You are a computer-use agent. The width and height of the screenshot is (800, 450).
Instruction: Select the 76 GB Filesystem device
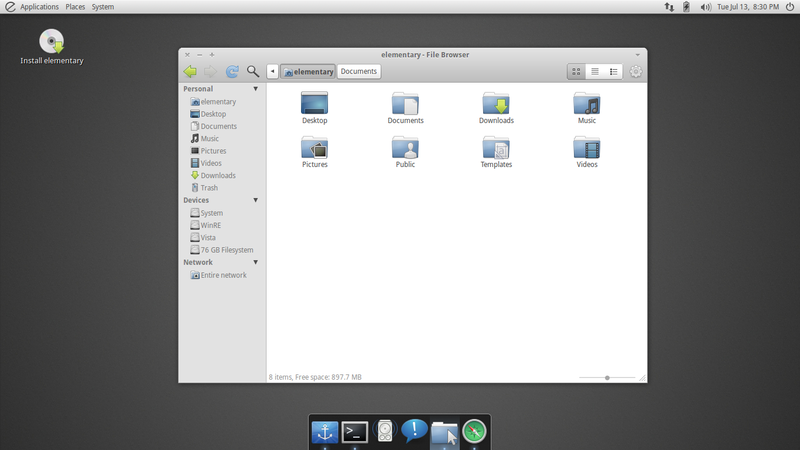click(x=221, y=249)
